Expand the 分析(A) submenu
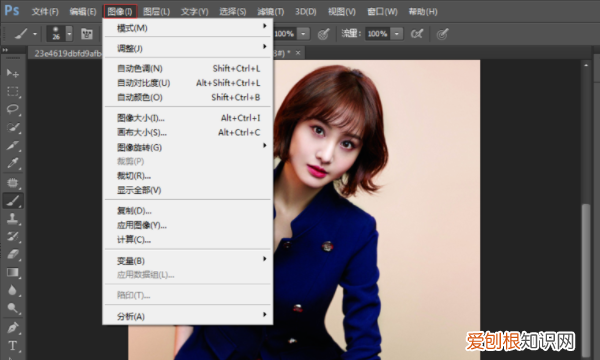The height and width of the screenshot is (360, 600). click(x=188, y=316)
